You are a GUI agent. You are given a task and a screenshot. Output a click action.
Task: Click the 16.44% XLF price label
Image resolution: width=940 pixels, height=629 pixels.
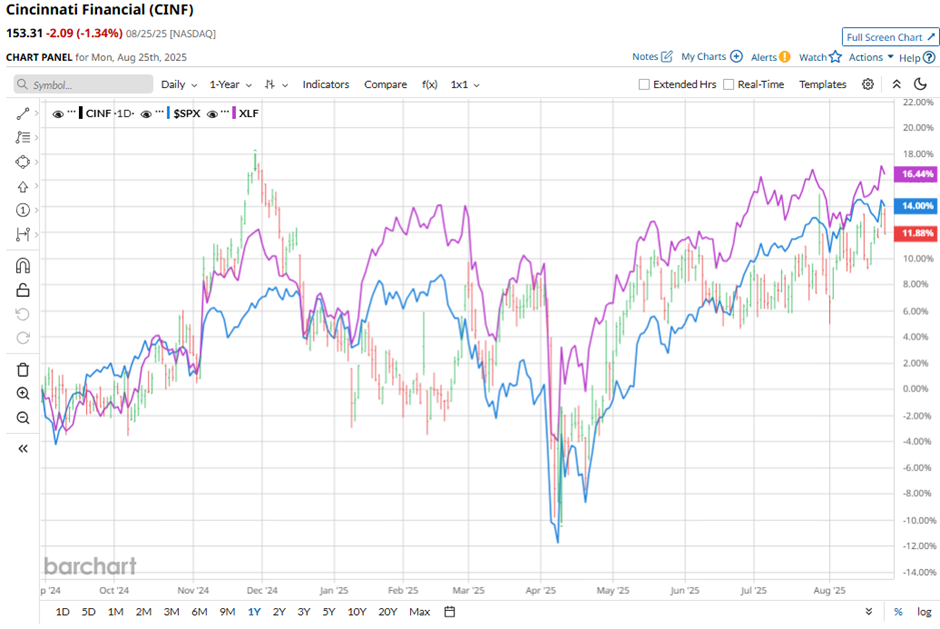point(916,174)
